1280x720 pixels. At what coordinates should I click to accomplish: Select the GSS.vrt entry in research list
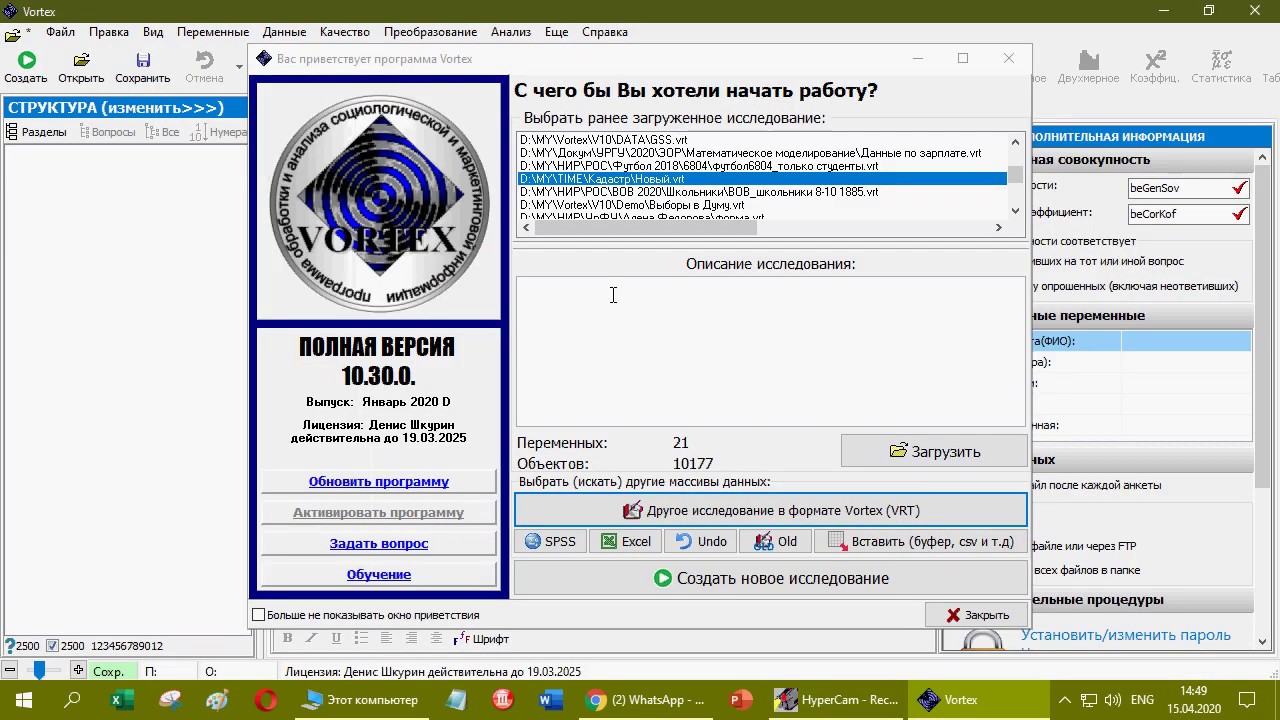click(762, 140)
